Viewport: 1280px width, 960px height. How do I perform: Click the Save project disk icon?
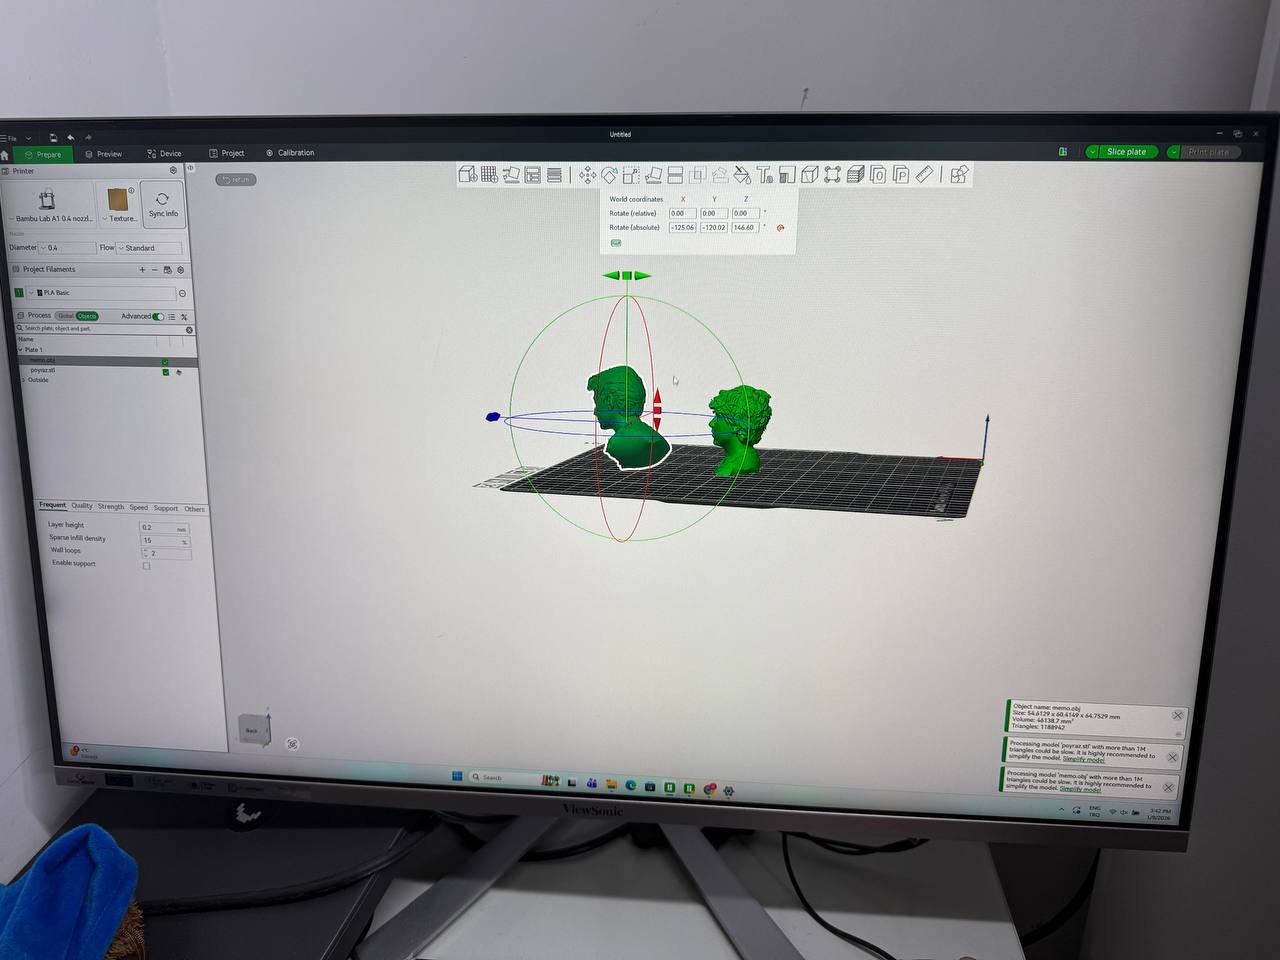coord(53,138)
